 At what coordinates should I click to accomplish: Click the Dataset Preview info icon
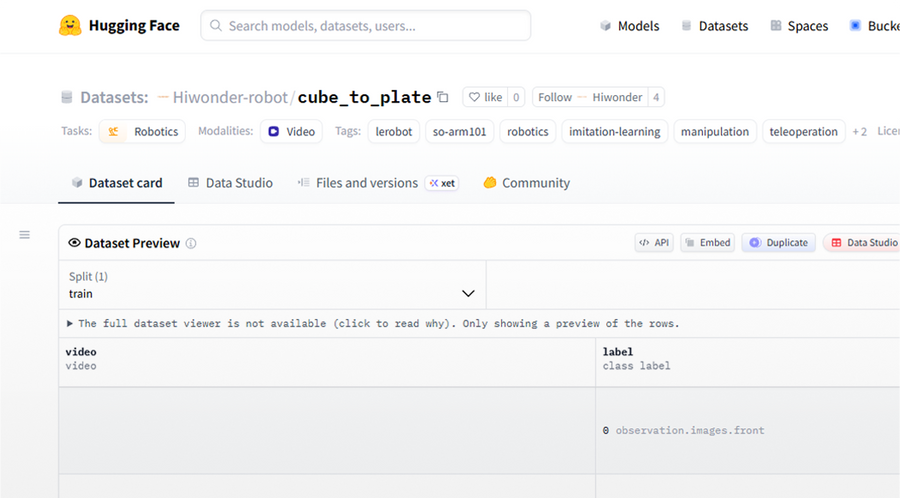191,243
